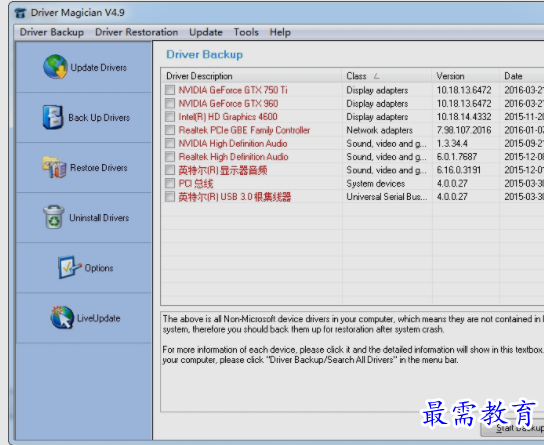Click the Driver Magician title bar icon
This screenshot has height=445, width=544.
coord(20,13)
